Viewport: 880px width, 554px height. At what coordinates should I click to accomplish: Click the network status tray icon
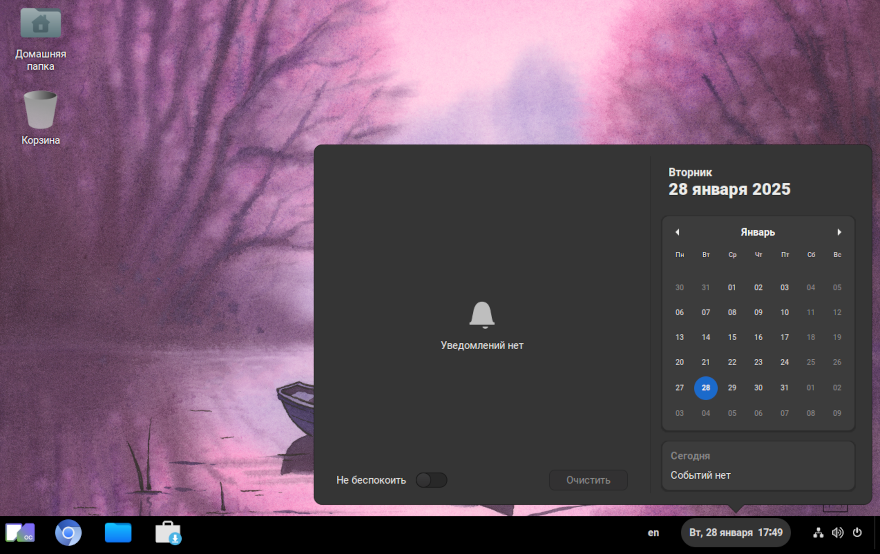[818, 533]
